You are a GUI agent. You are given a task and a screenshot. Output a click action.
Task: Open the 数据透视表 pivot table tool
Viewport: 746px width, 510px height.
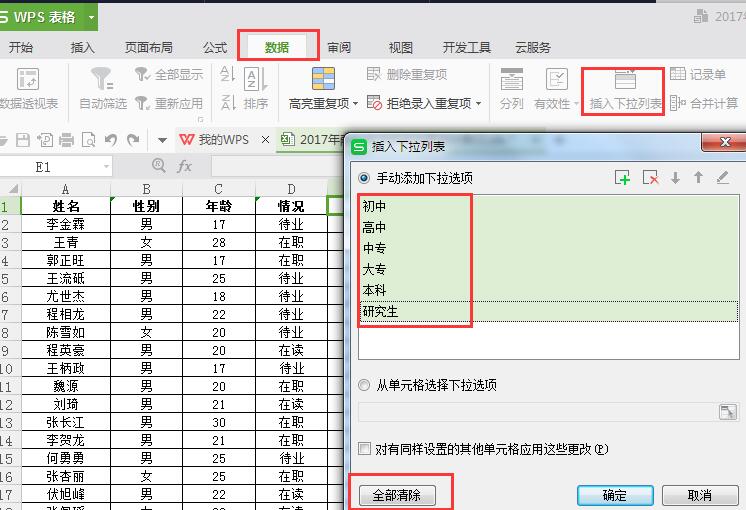click(28, 88)
